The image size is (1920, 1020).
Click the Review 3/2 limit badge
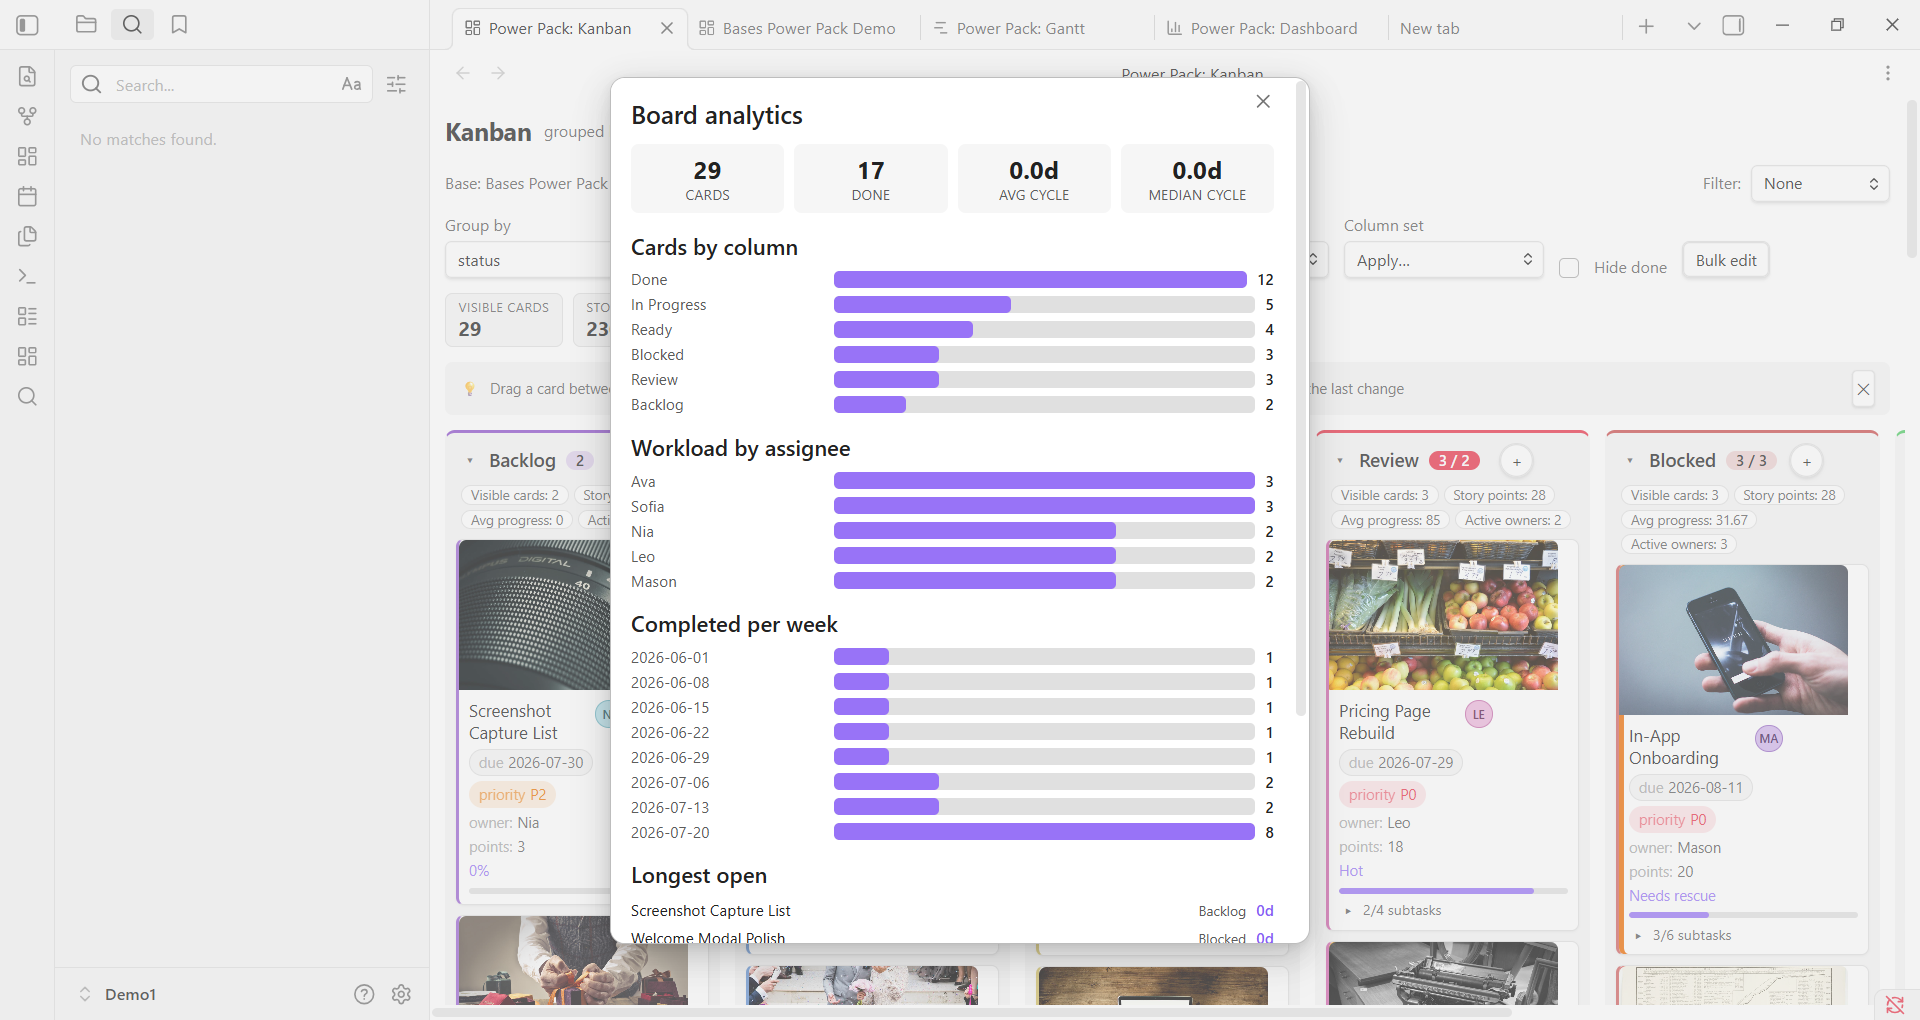pyautogui.click(x=1454, y=461)
